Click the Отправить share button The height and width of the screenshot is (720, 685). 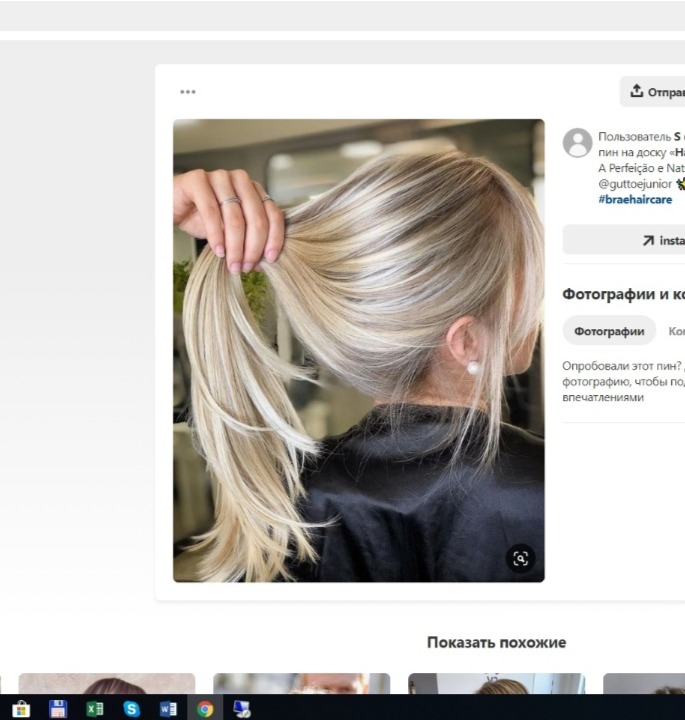[x=654, y=92]
